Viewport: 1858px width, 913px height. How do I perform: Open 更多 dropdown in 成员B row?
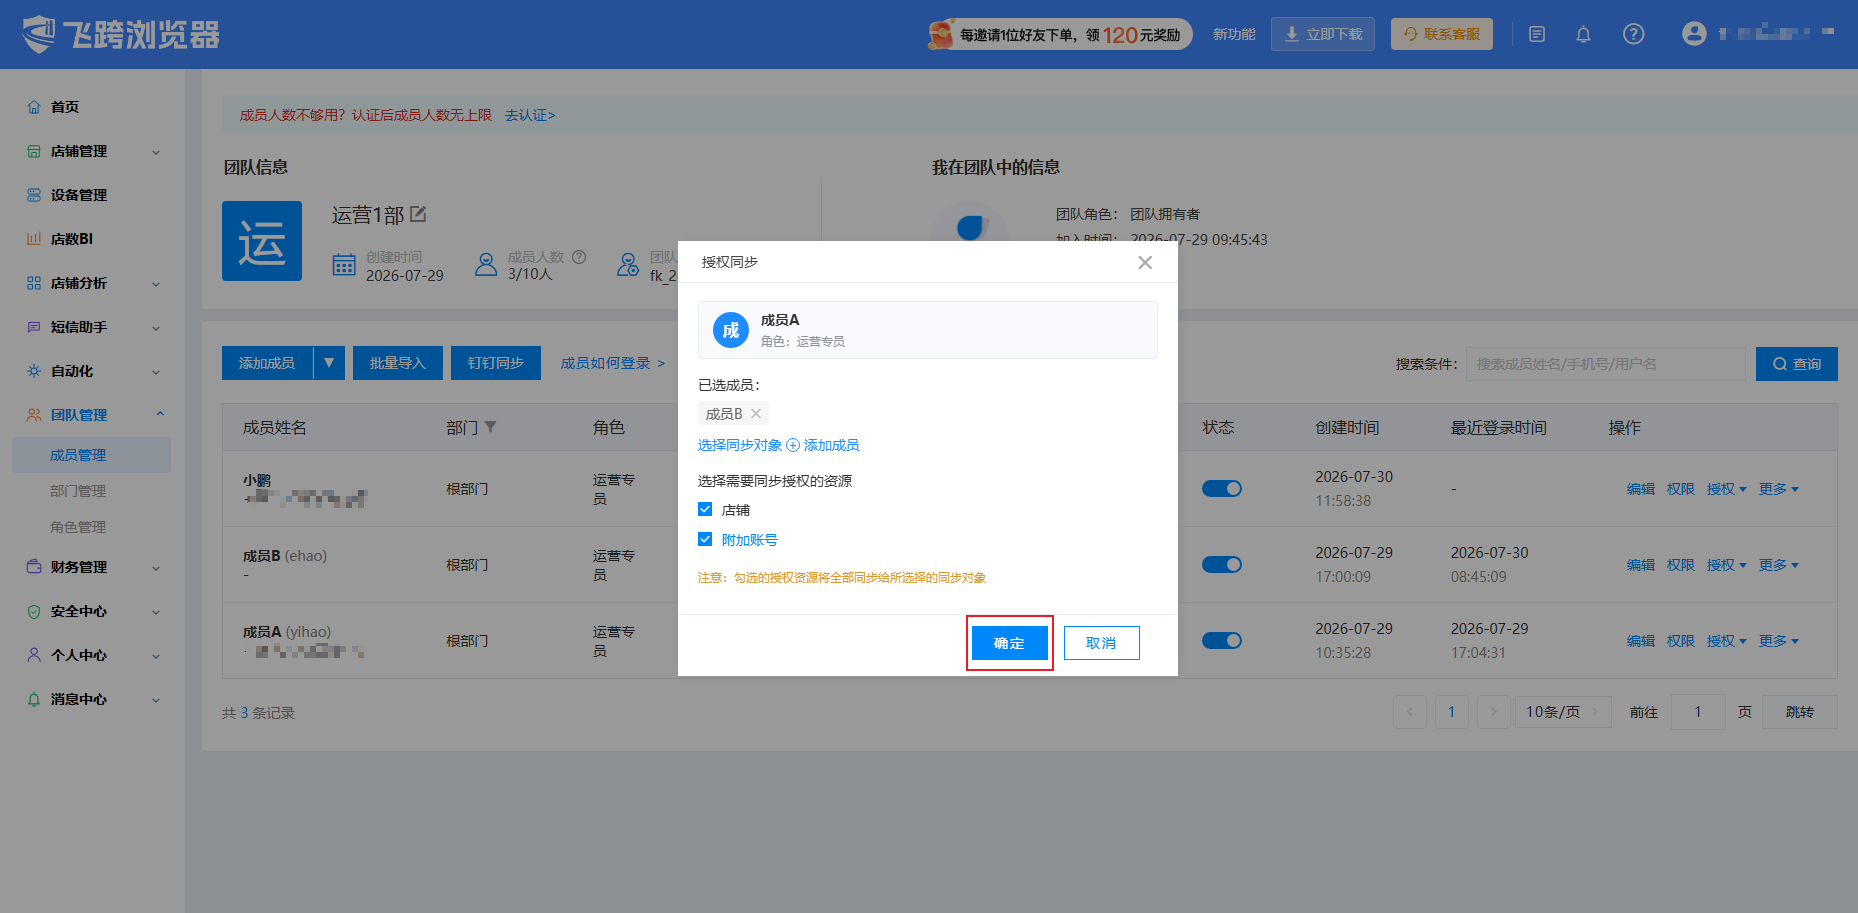click(x=1778, y=565)
